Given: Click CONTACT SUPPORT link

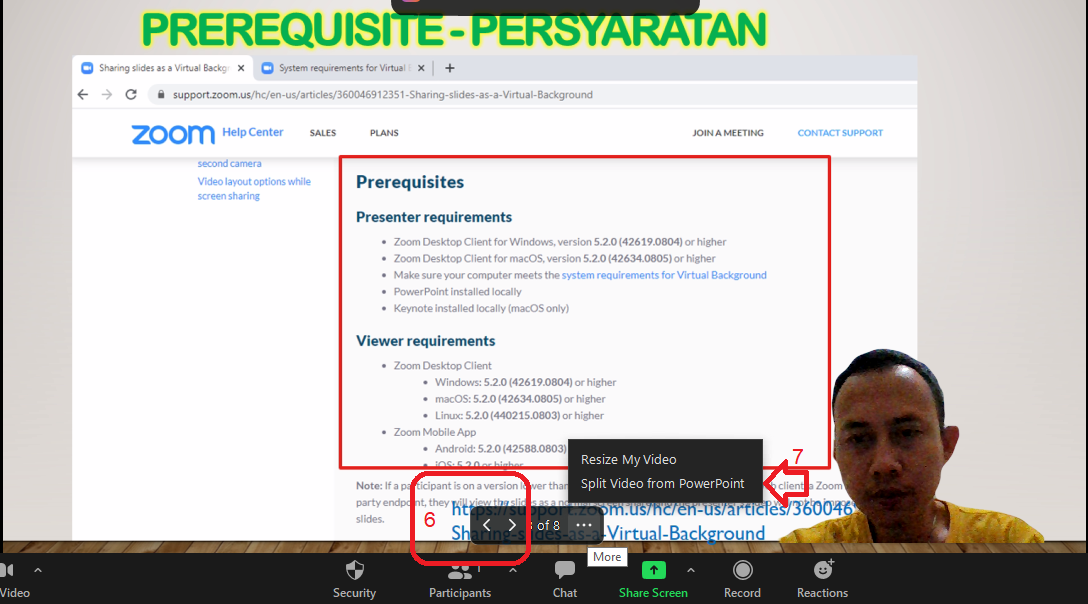Looking at the screenshot, I should click(840, 133).
